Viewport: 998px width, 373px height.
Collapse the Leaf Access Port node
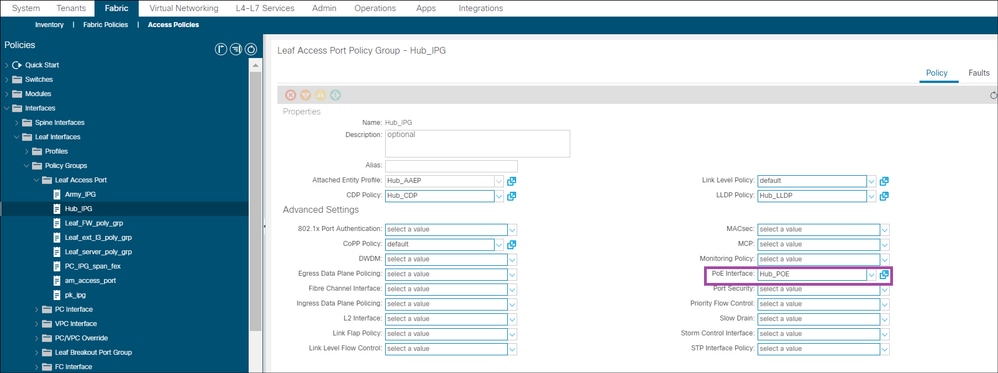pos(37,180)
